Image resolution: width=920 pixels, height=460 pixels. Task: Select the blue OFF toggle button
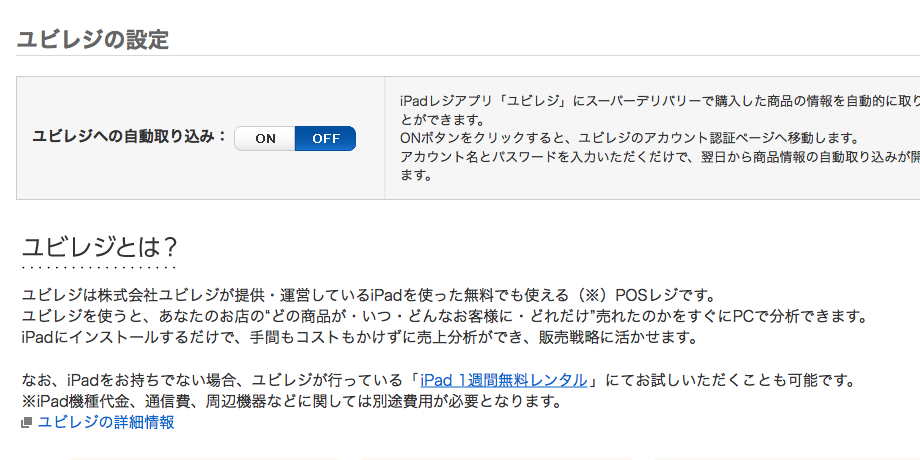point(326,138)
